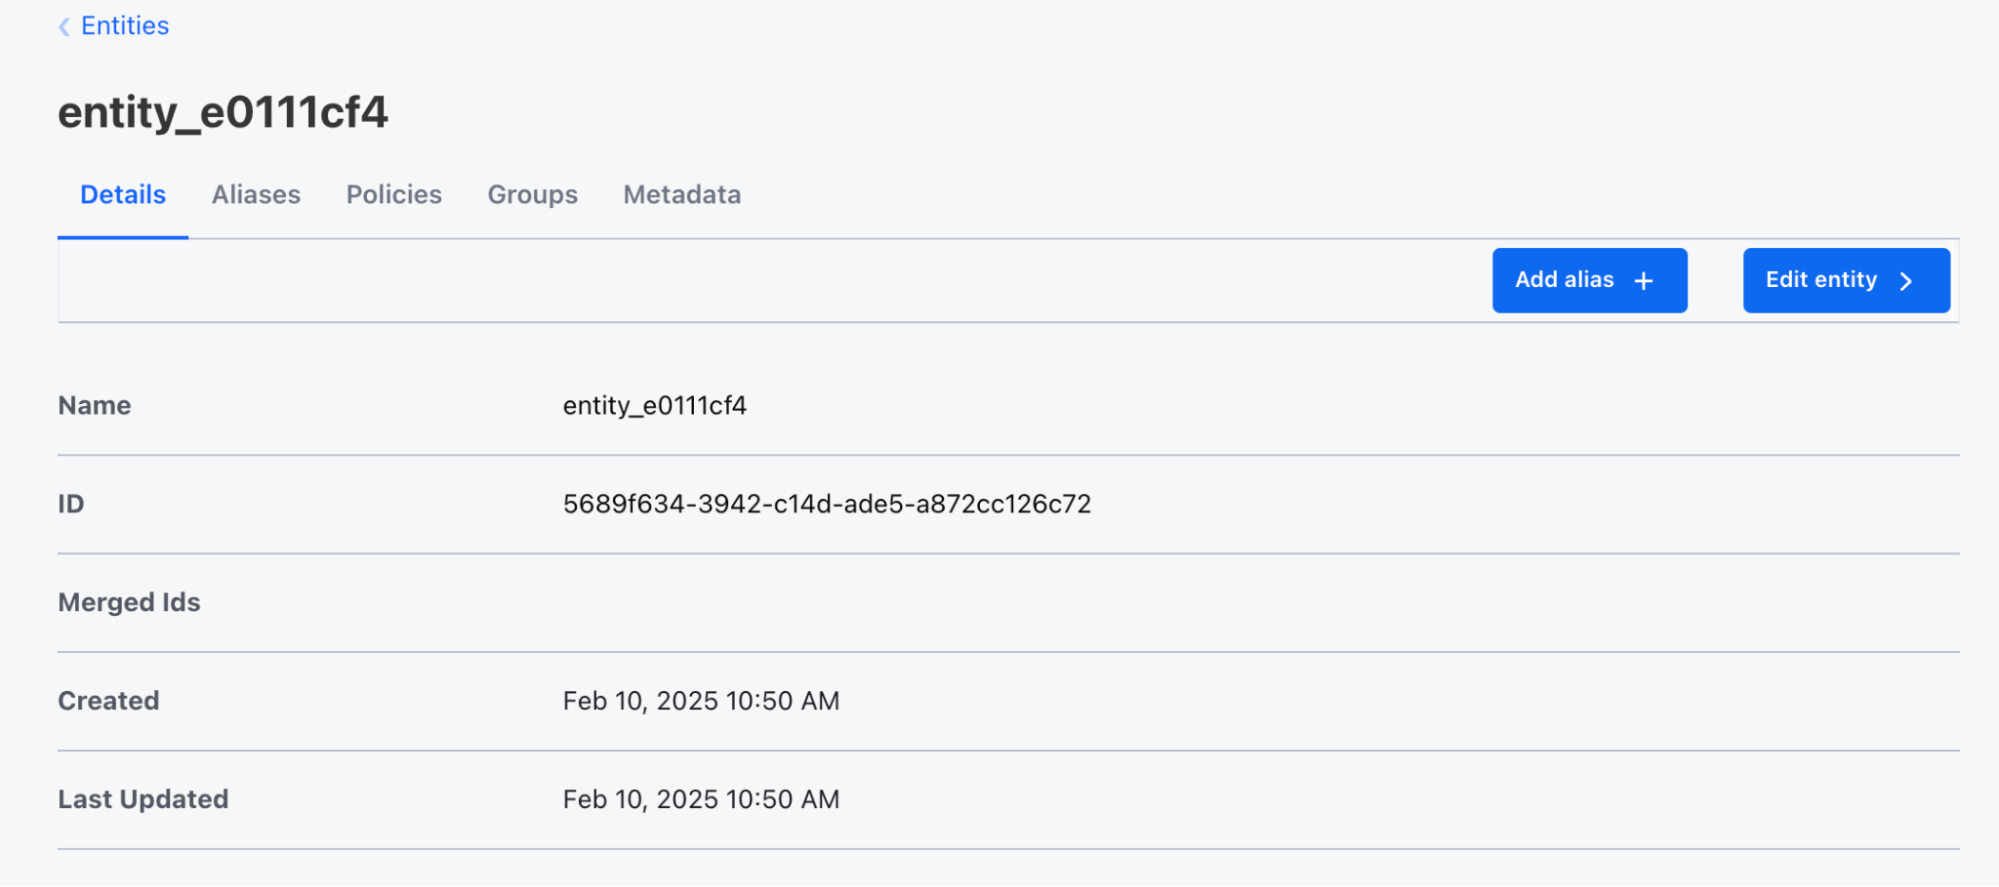Image resolution: width=1999 pixels, height=887 pixels.
Task: Click the Created timestamp value
Action: tap(701, 700)
